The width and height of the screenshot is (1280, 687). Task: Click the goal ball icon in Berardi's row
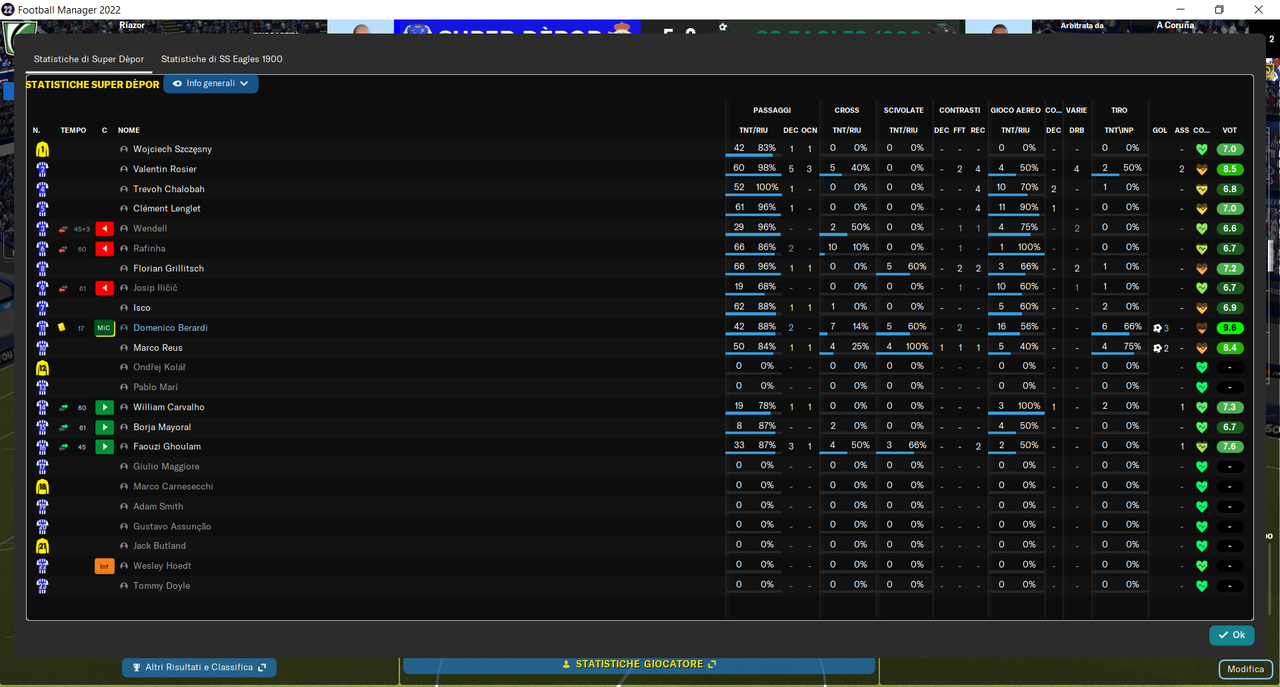(x=1158, y=328)
